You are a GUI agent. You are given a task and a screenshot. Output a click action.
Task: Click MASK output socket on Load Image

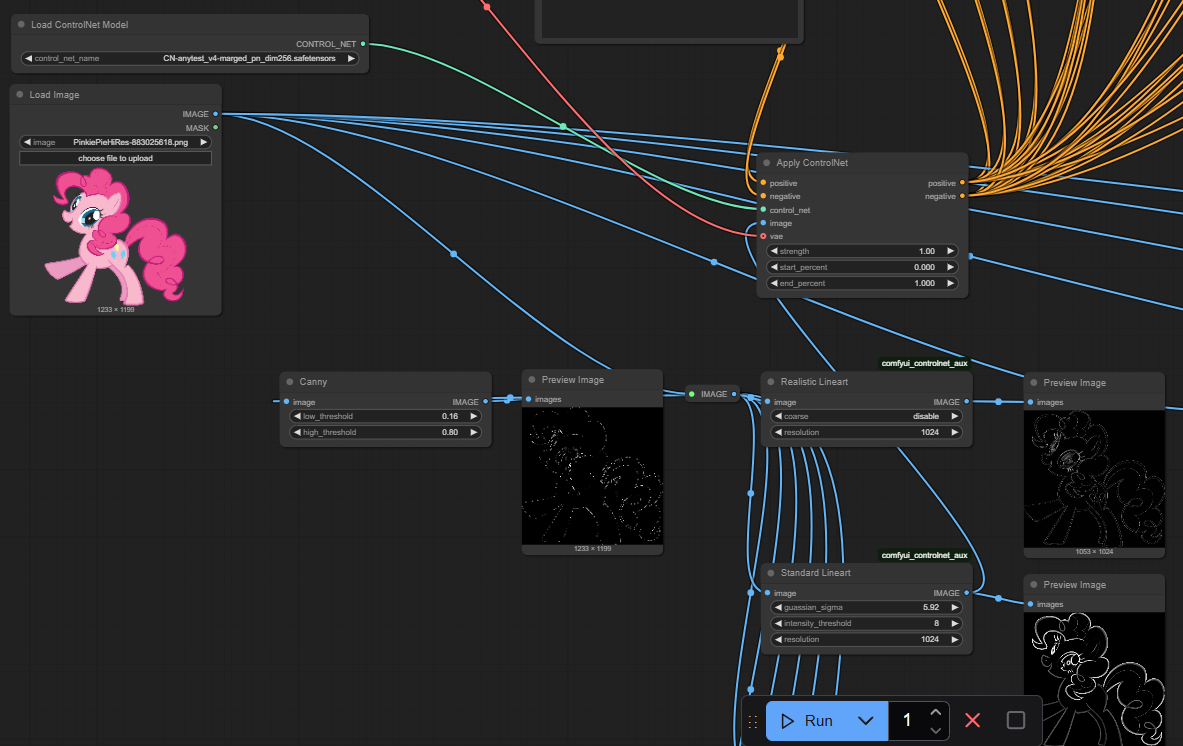pyautogui.click(x=216, y=127)
